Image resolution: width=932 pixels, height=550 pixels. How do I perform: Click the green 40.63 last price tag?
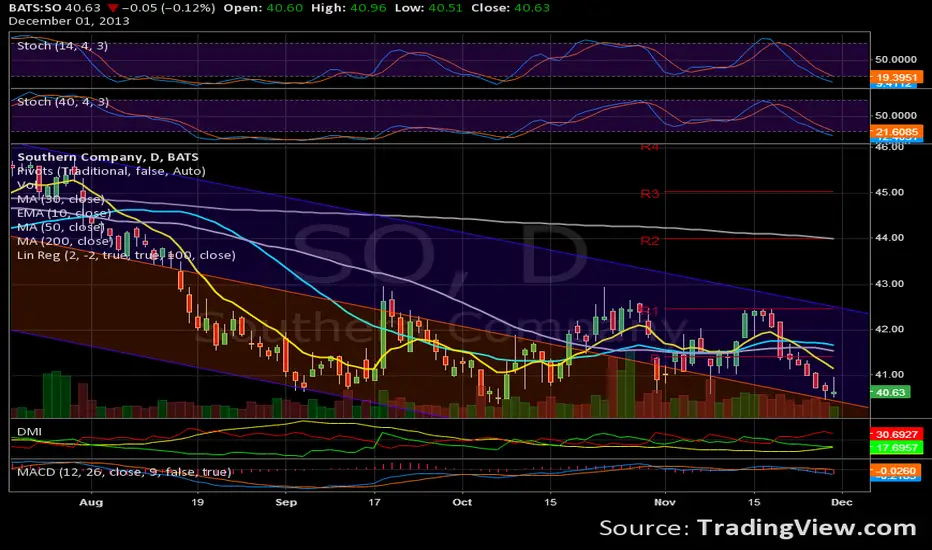tap(890, 392)
